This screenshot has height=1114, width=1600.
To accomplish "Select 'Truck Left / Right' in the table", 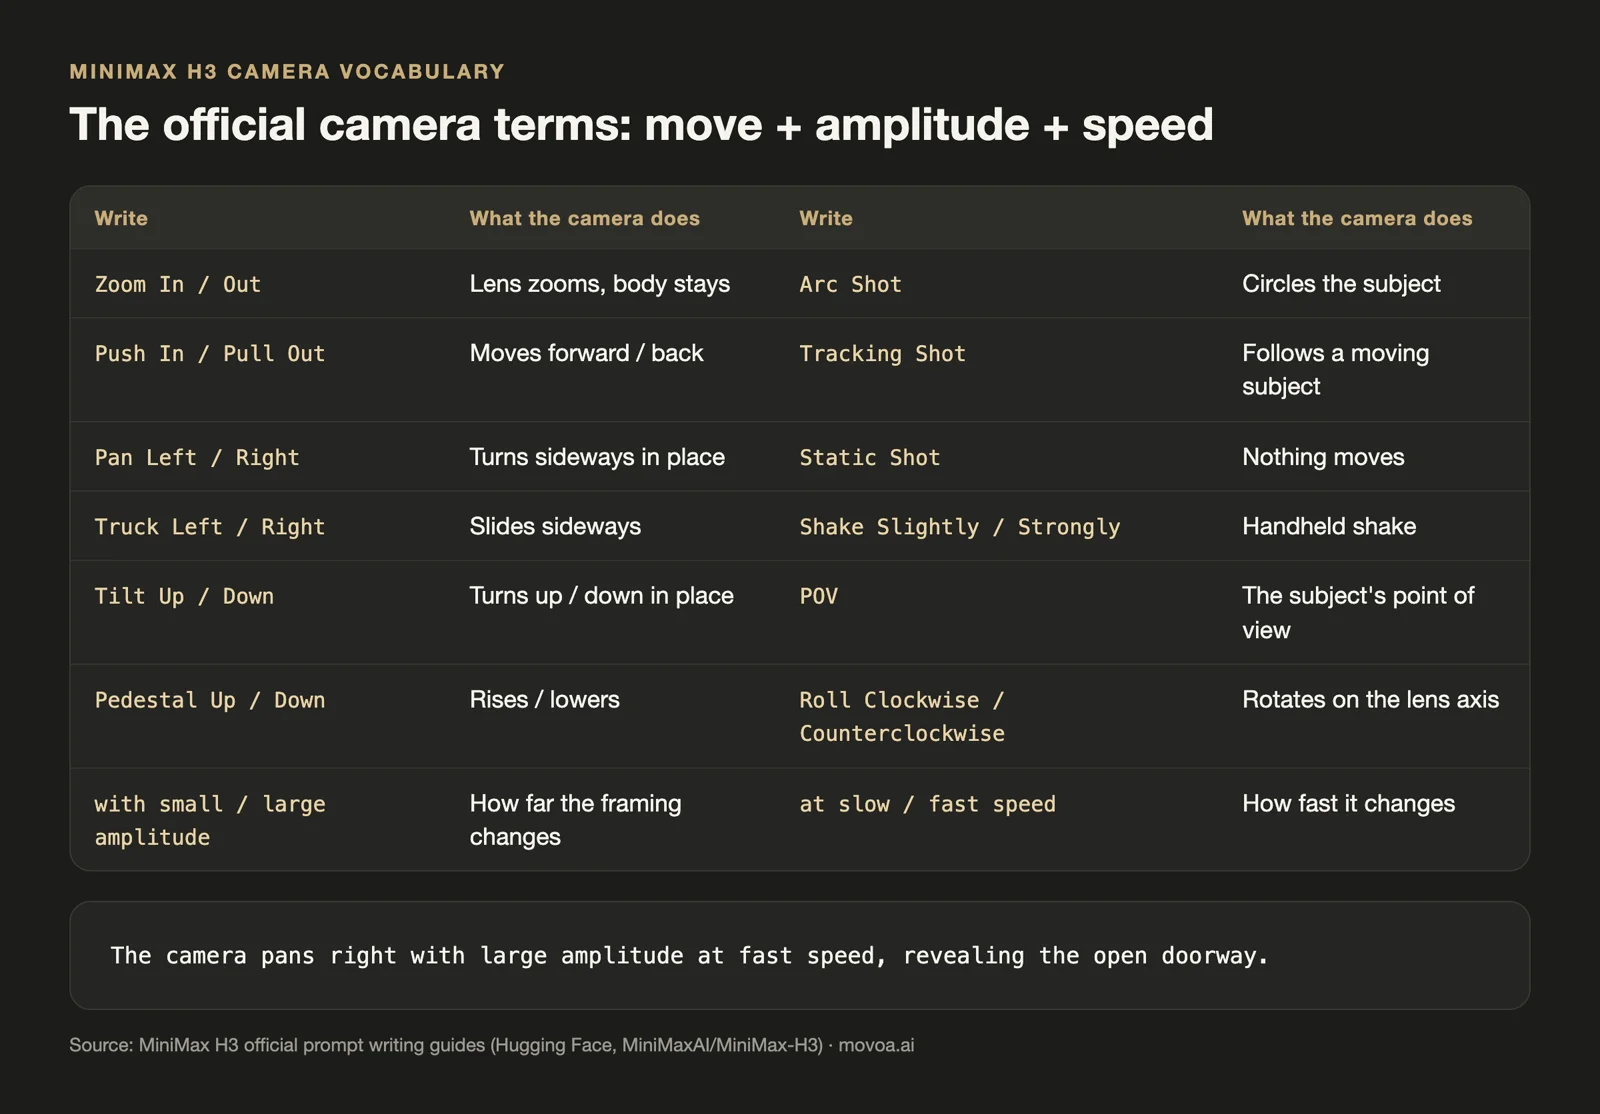I will (x=210, y=527).
